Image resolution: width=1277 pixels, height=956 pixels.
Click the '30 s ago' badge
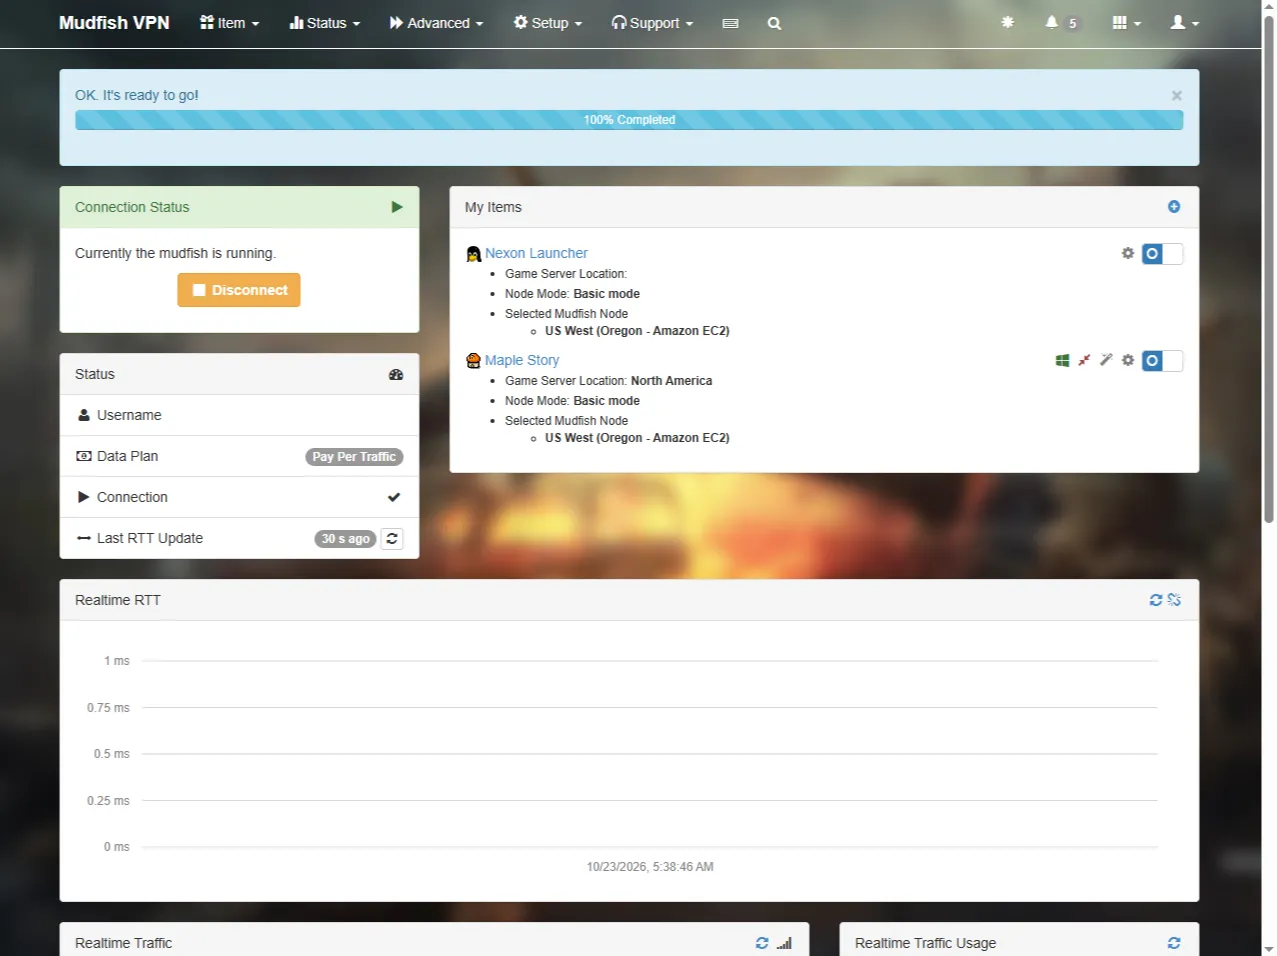[x=346, y=539]
